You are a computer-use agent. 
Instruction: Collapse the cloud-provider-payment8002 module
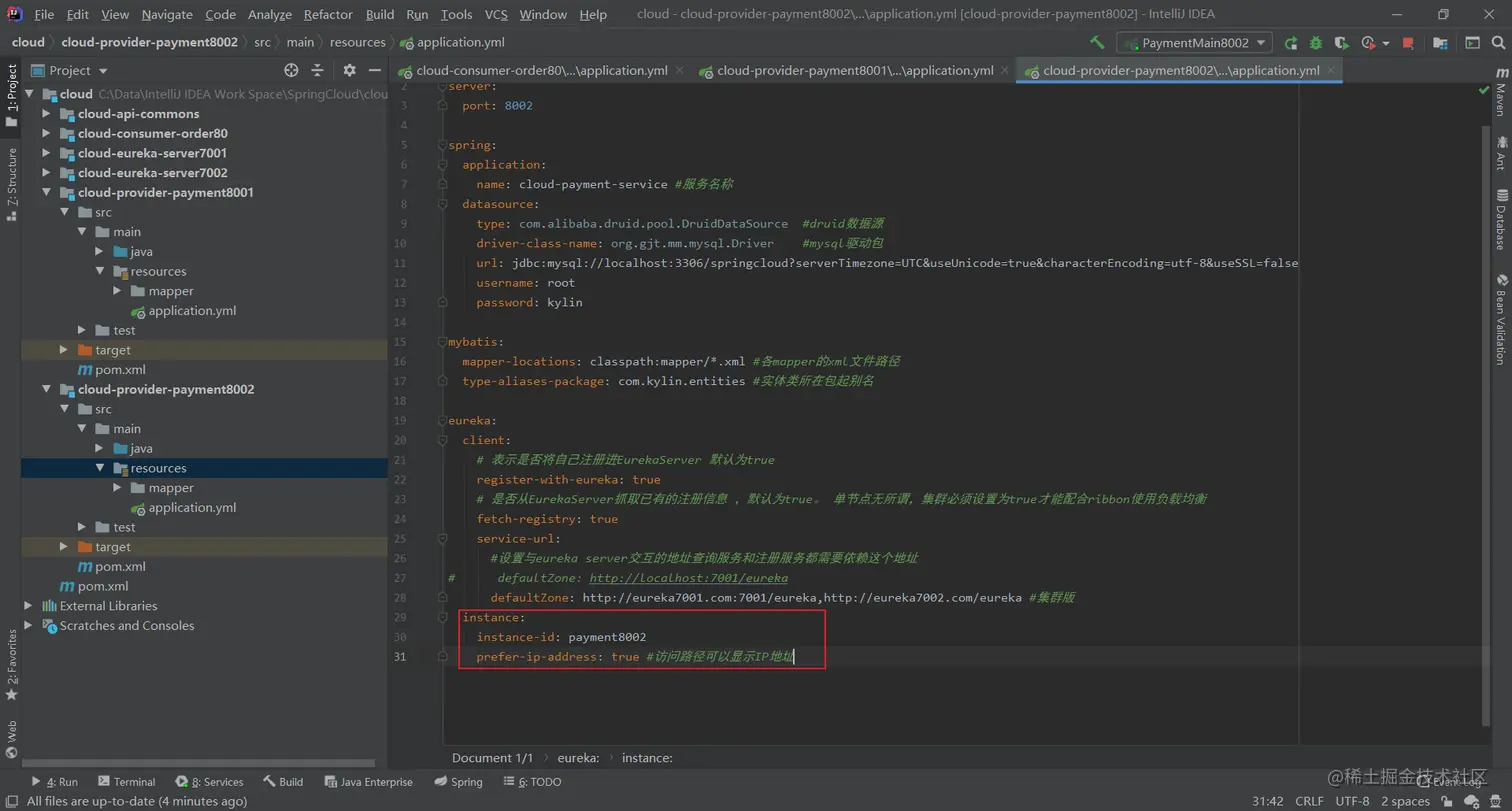pos(46,390)
